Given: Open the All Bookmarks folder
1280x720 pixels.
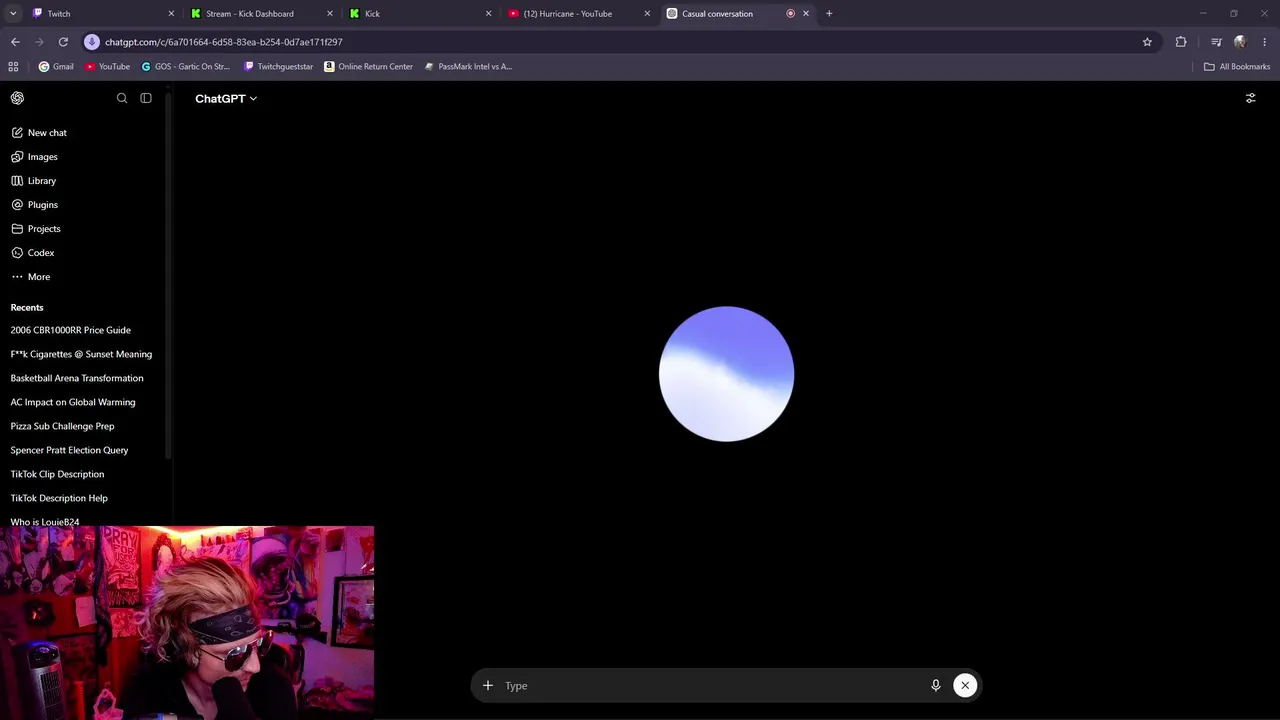Looking at the screenshot, I should pos(1237,67).
